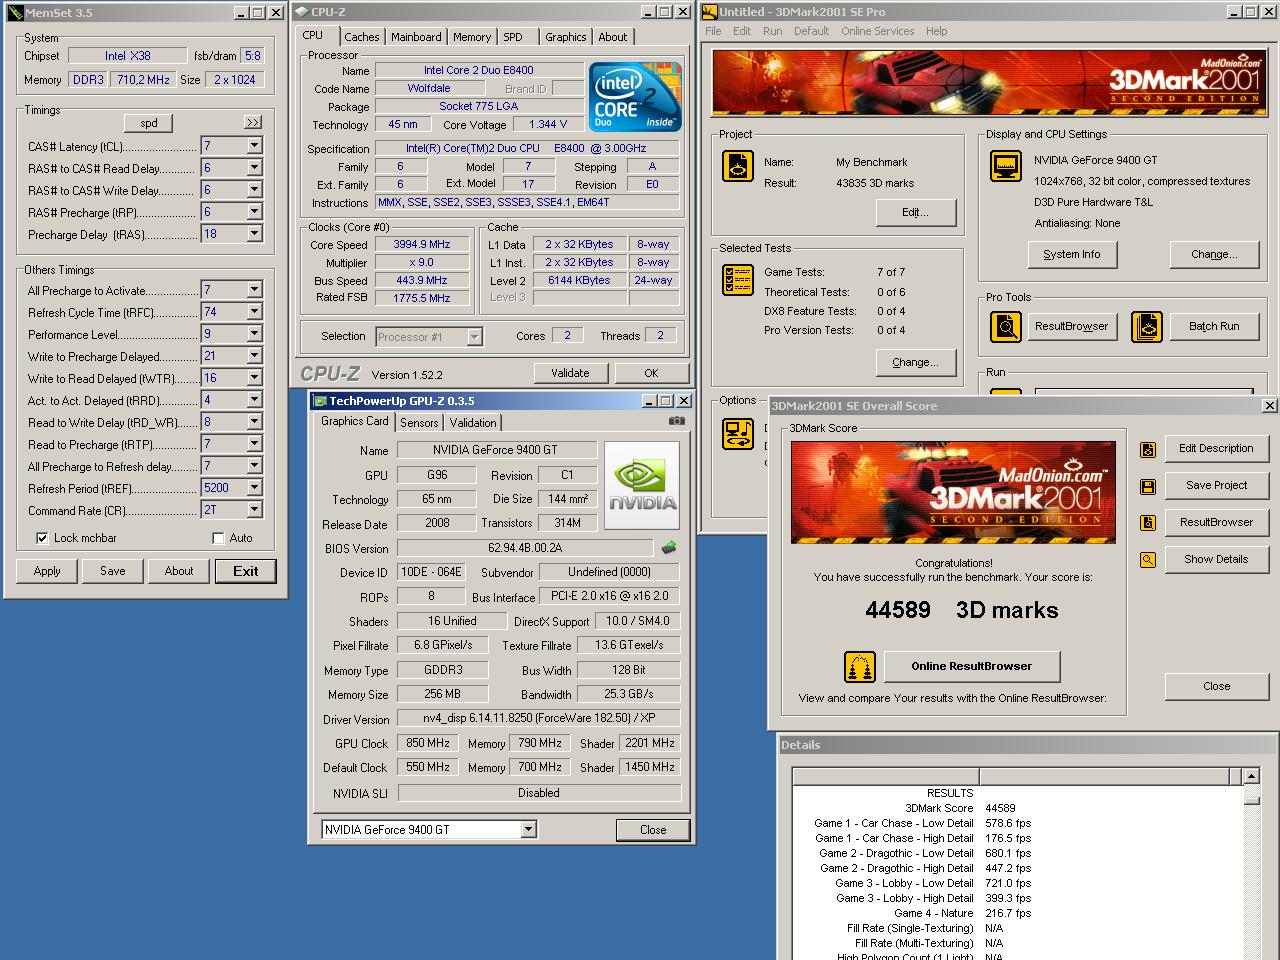Open the Refresh Cycle Time (tRFC) dropdown
The image size is (1280, 960).
pos(254,312)
